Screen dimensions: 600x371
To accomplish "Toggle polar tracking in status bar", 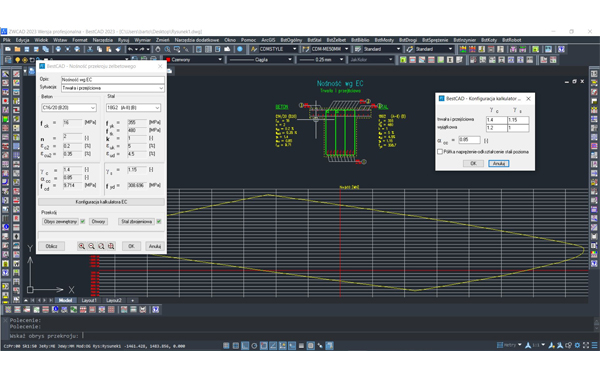I will tap(254, 346).
